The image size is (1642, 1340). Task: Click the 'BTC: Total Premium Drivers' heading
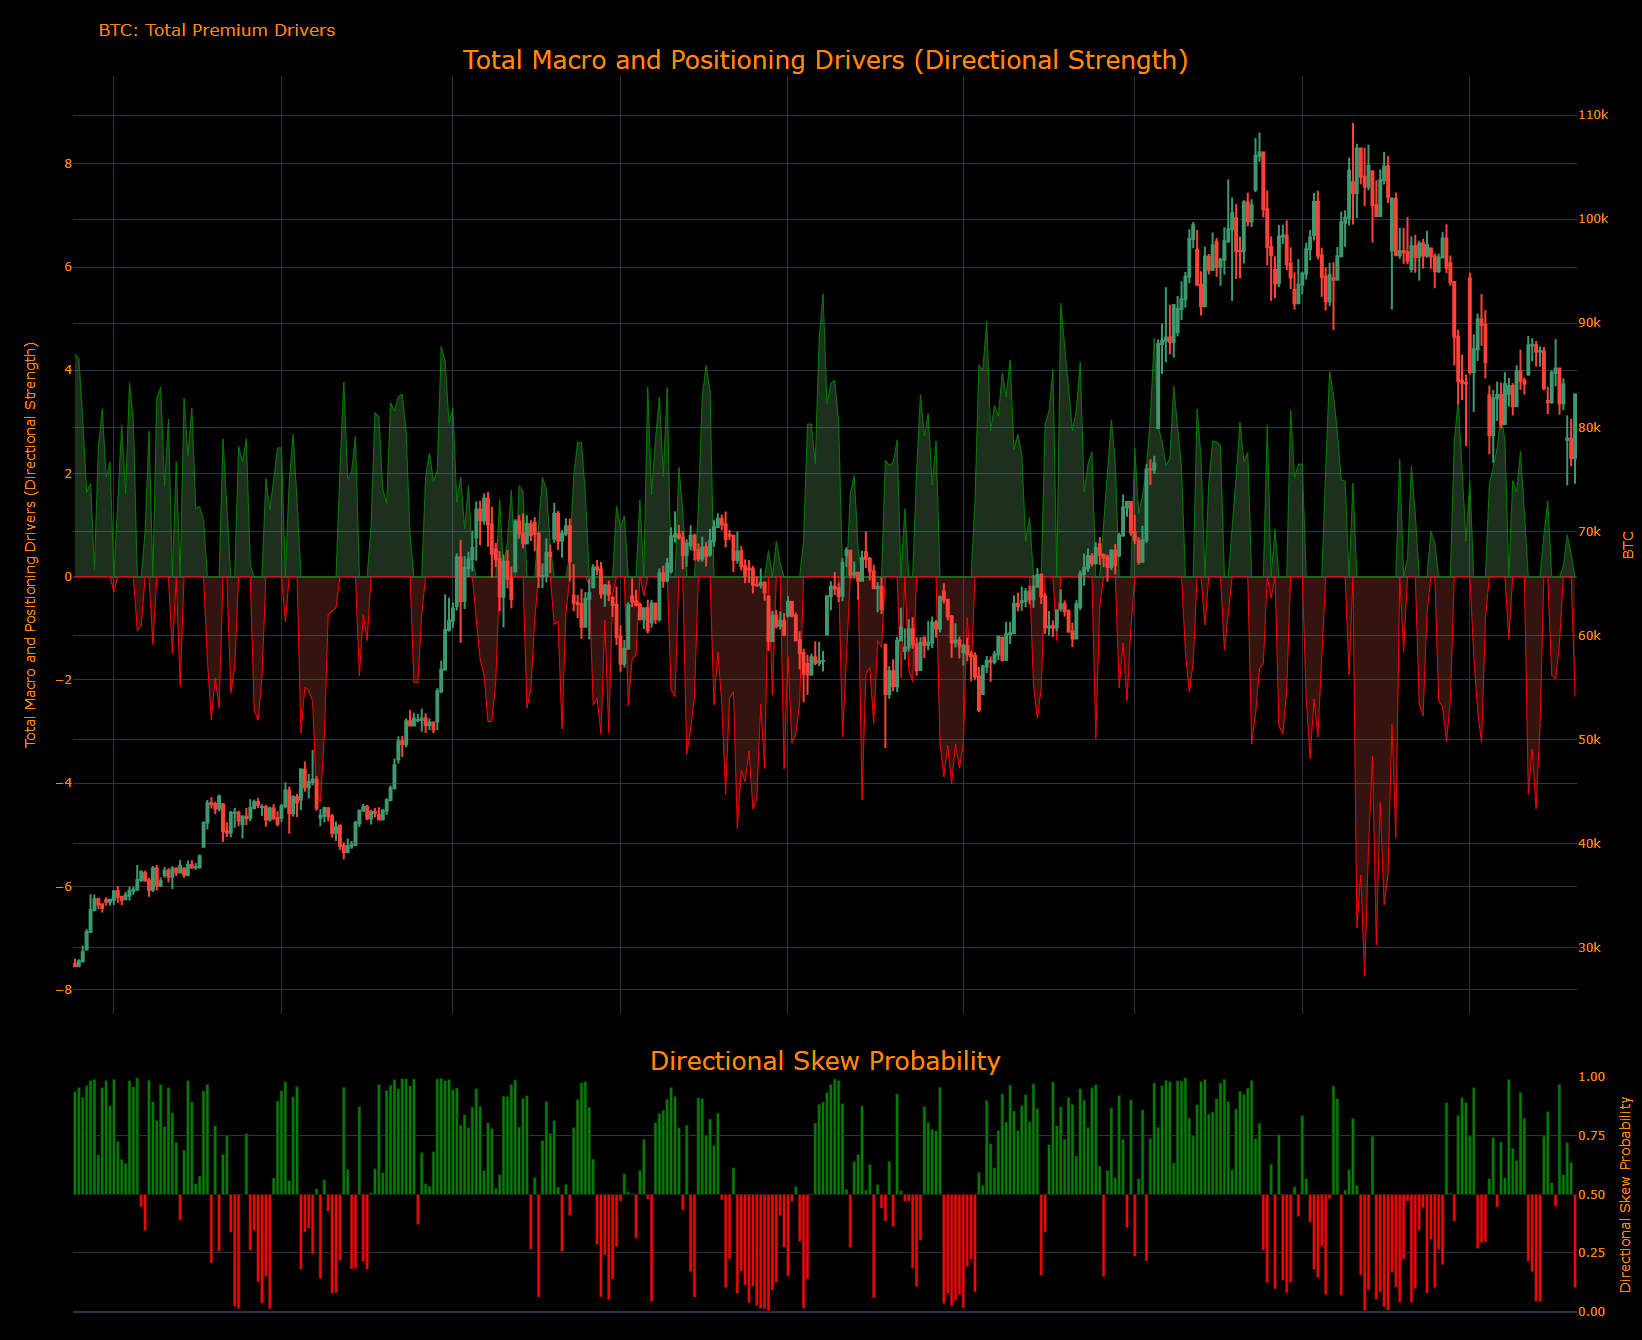[217, 30]
